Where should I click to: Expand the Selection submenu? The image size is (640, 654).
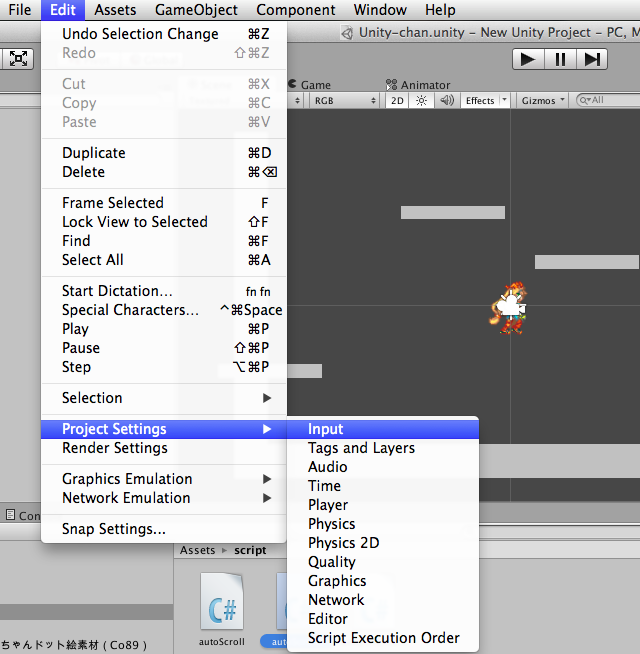point(164,398)
